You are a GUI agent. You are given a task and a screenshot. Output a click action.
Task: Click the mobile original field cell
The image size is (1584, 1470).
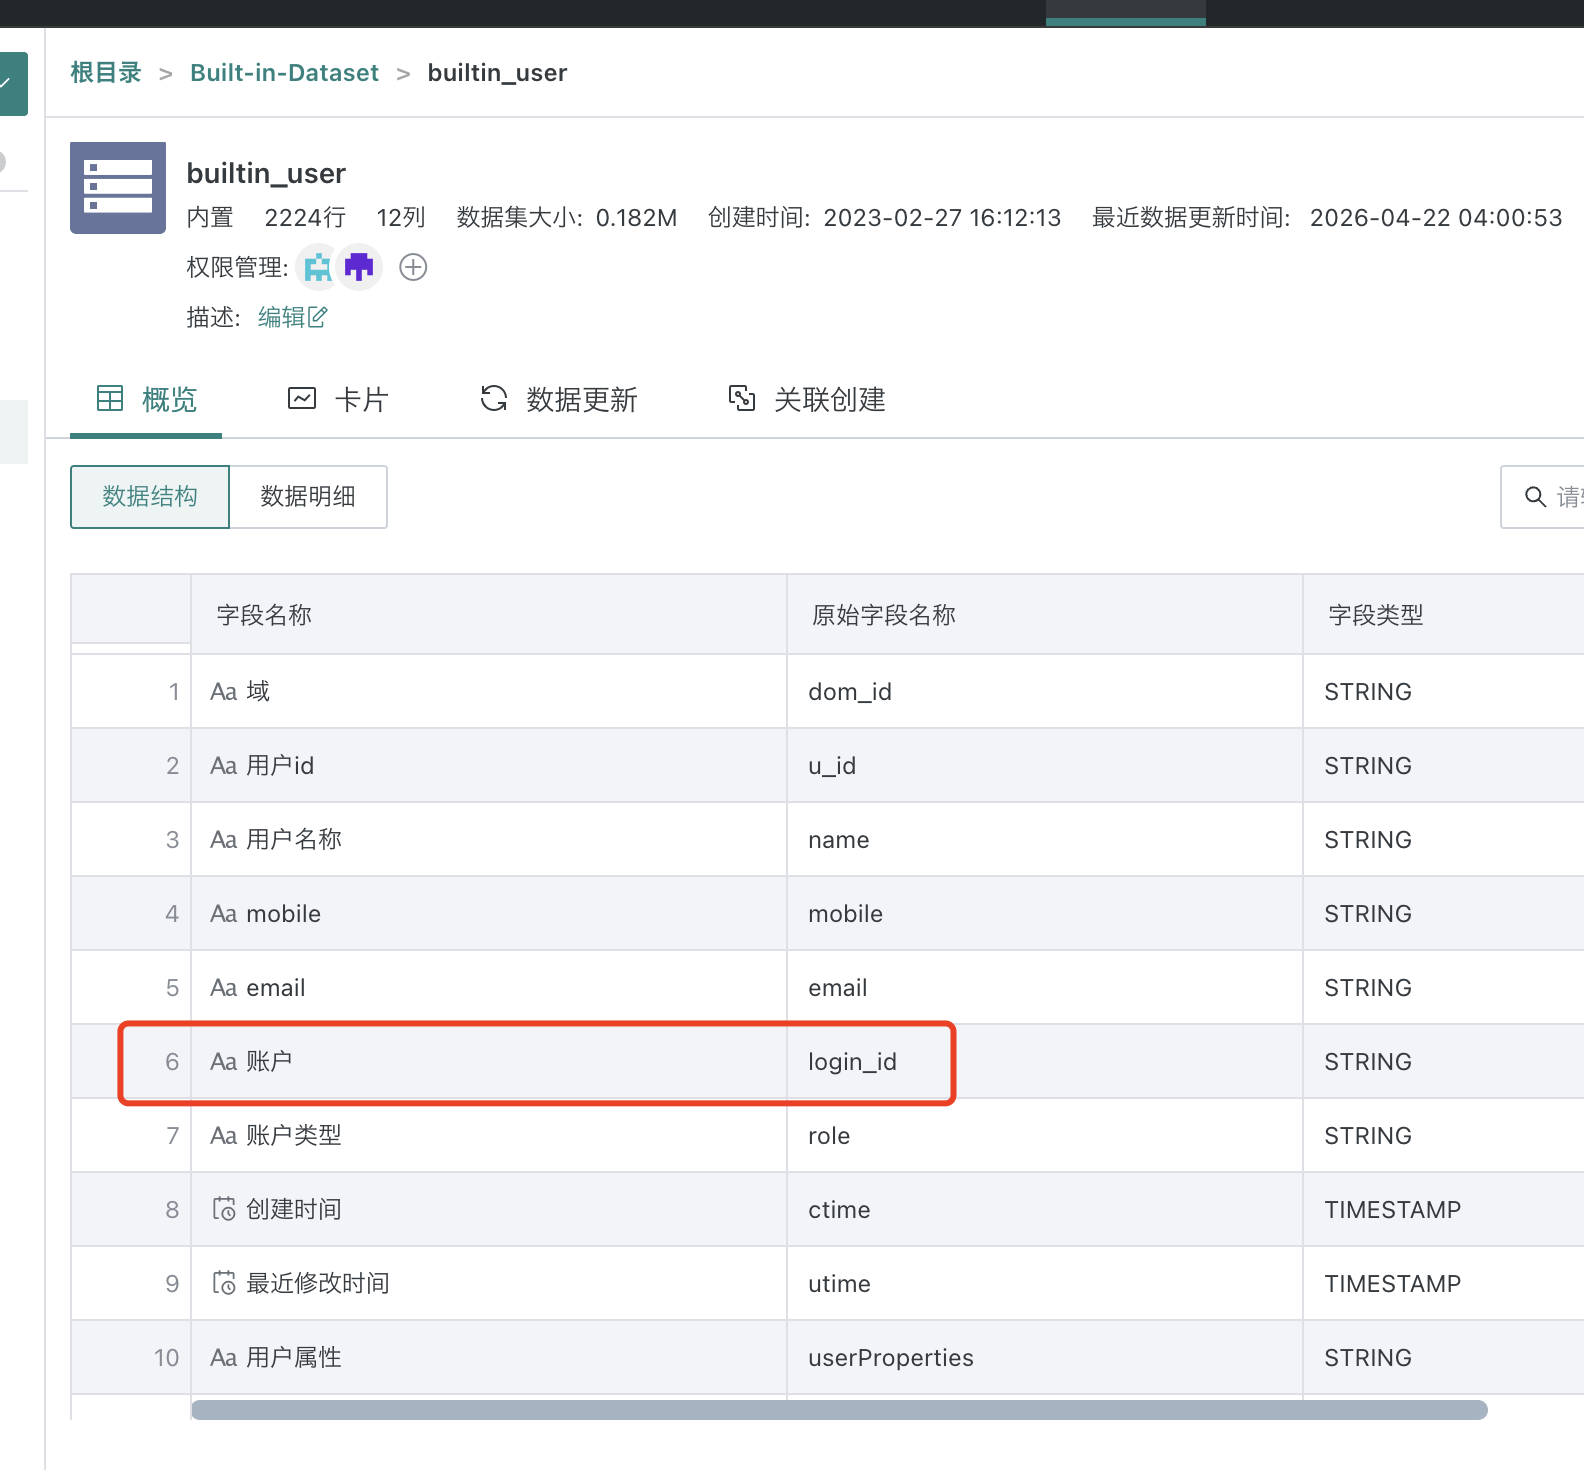click(1045, 914)
